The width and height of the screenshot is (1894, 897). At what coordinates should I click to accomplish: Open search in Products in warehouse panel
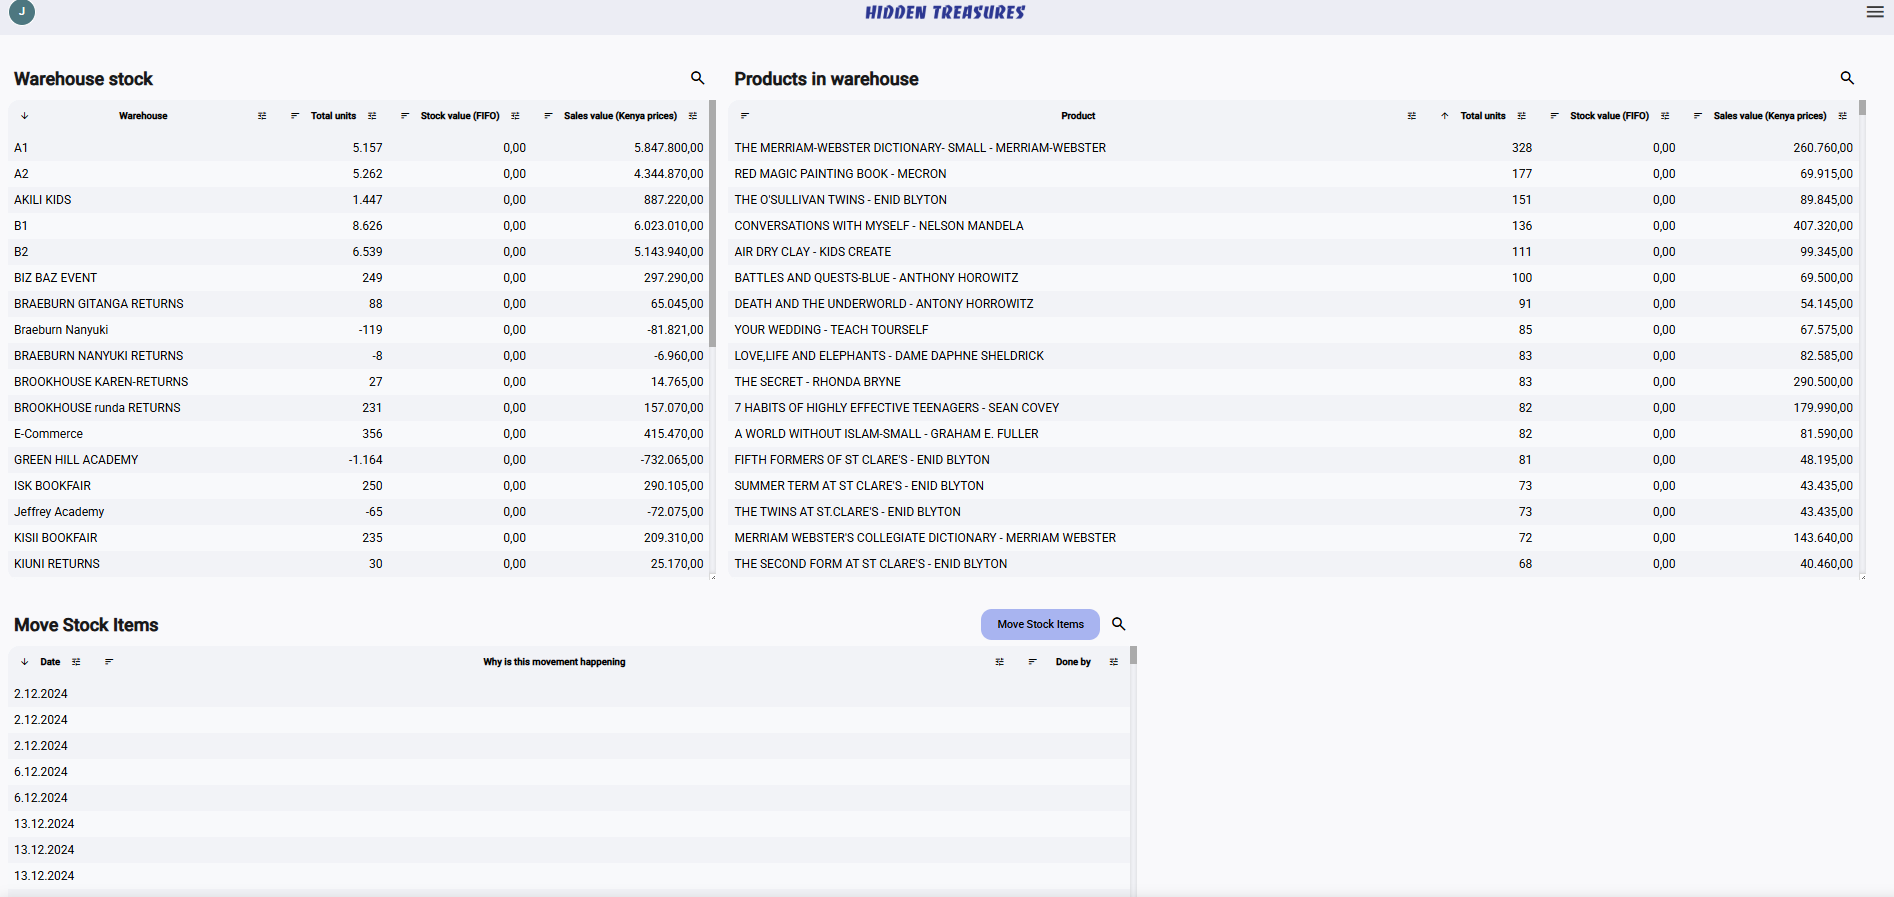click(x=1846, y=78)
